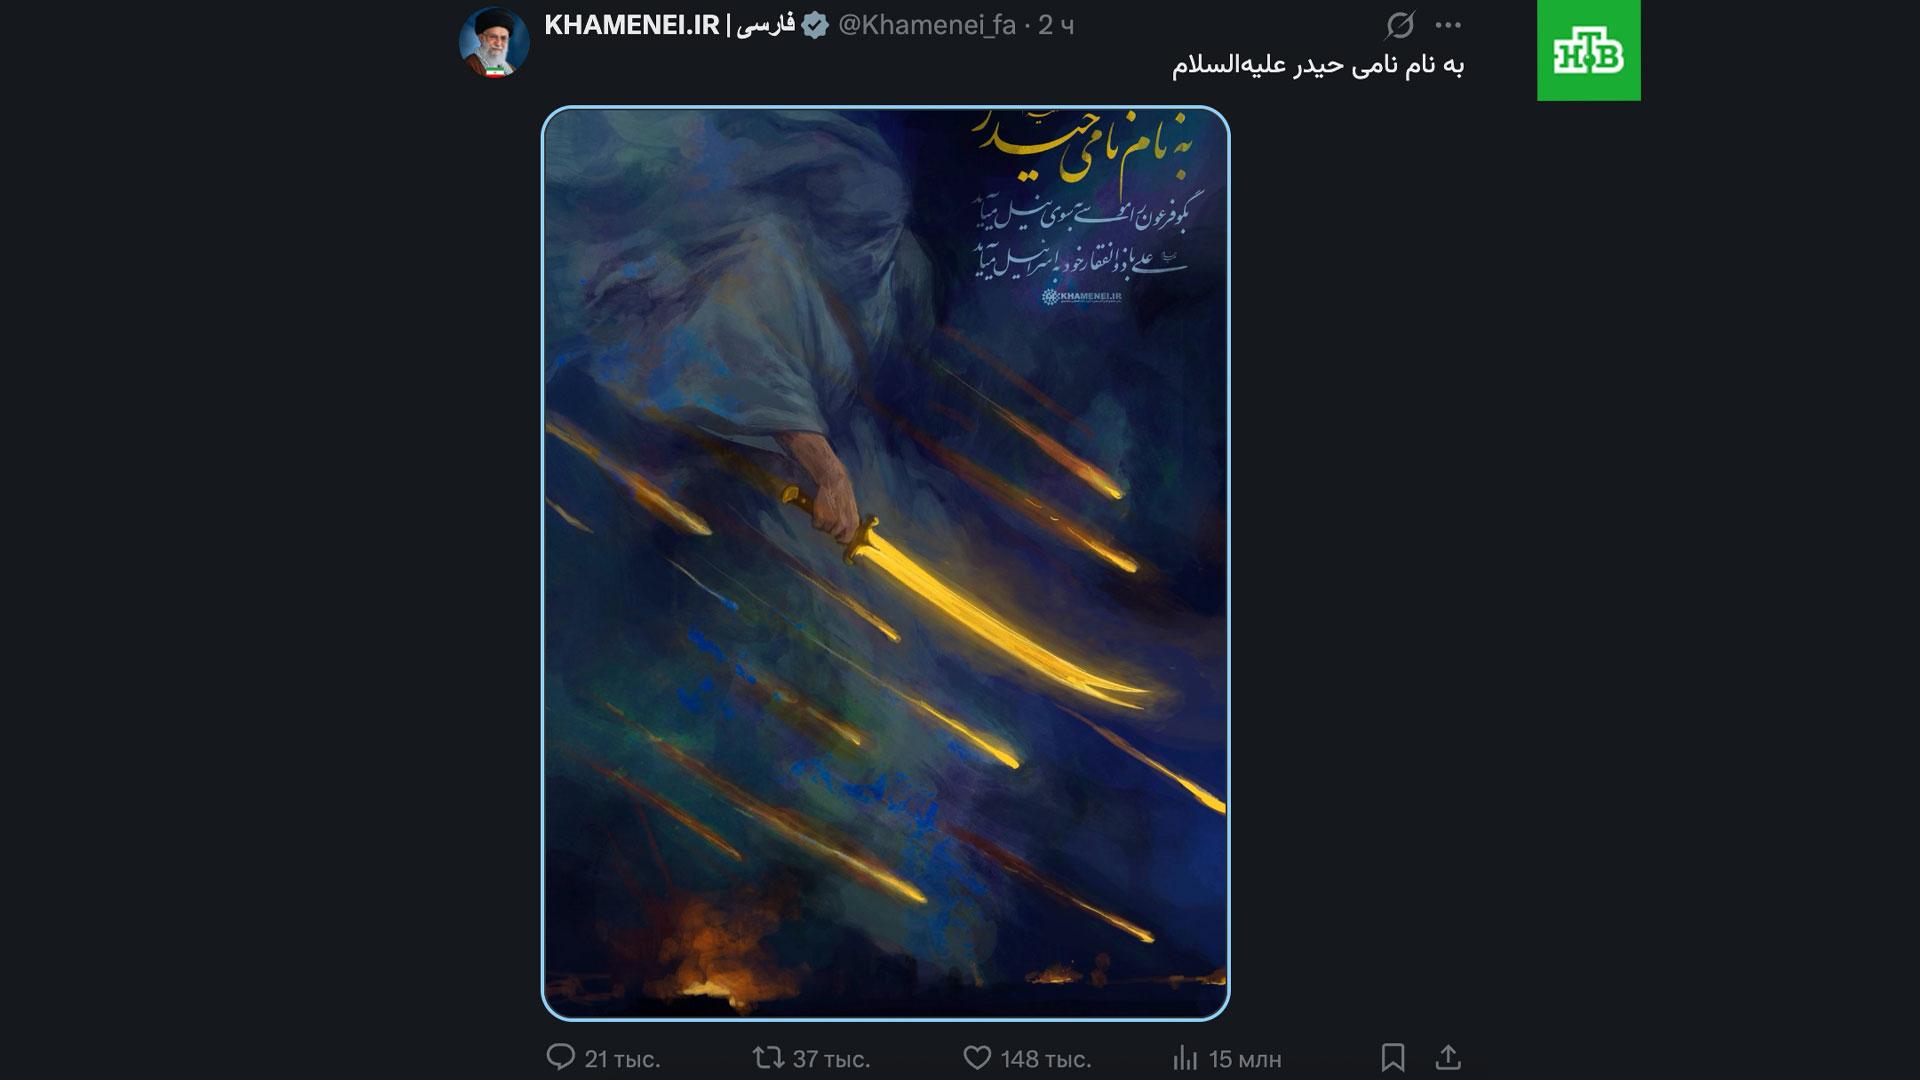Click the 37 thousand reposts count

pyautogui.click(x=831, y=1059)
